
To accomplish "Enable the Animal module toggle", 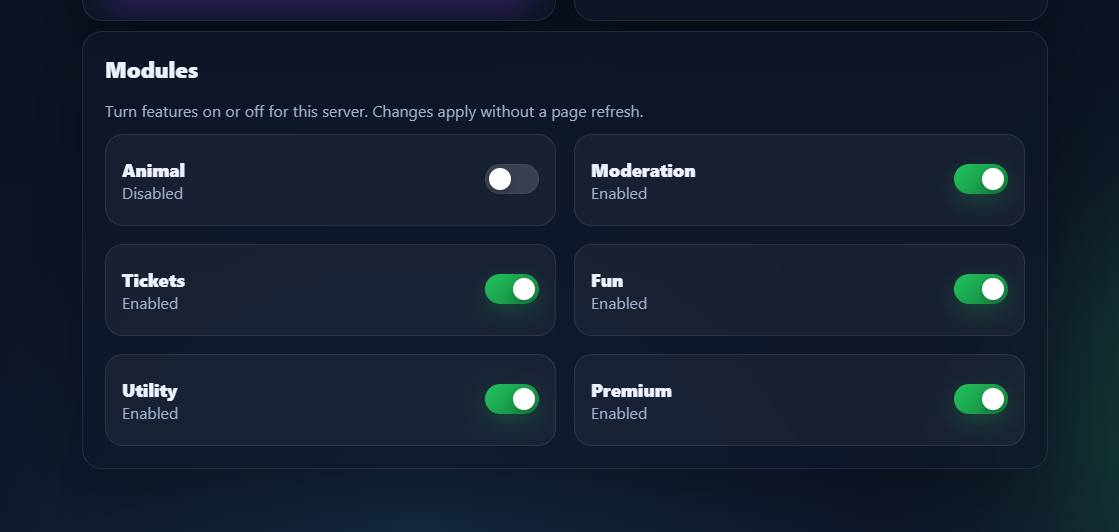I will point(512,179).
